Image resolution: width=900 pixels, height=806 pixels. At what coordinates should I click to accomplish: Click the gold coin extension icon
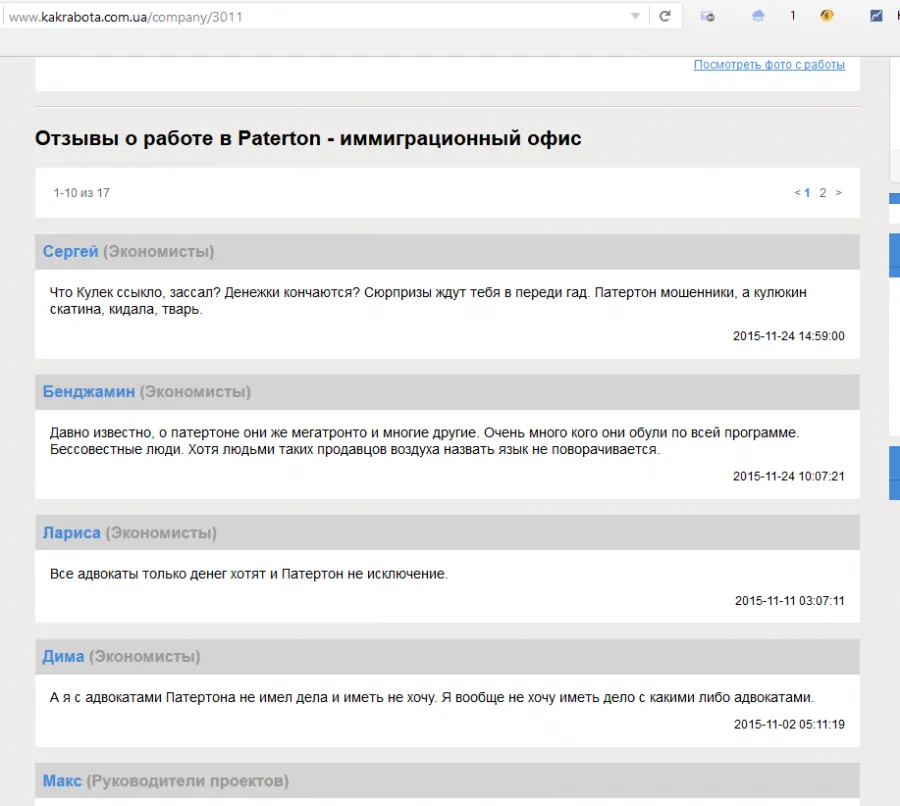click(x=827, y=16)
